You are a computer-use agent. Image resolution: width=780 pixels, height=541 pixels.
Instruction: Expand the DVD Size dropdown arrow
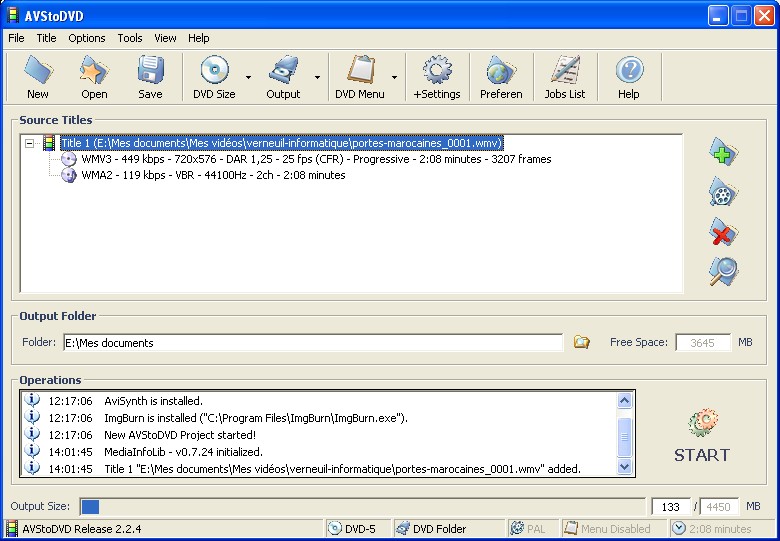[x=247, y=76]
